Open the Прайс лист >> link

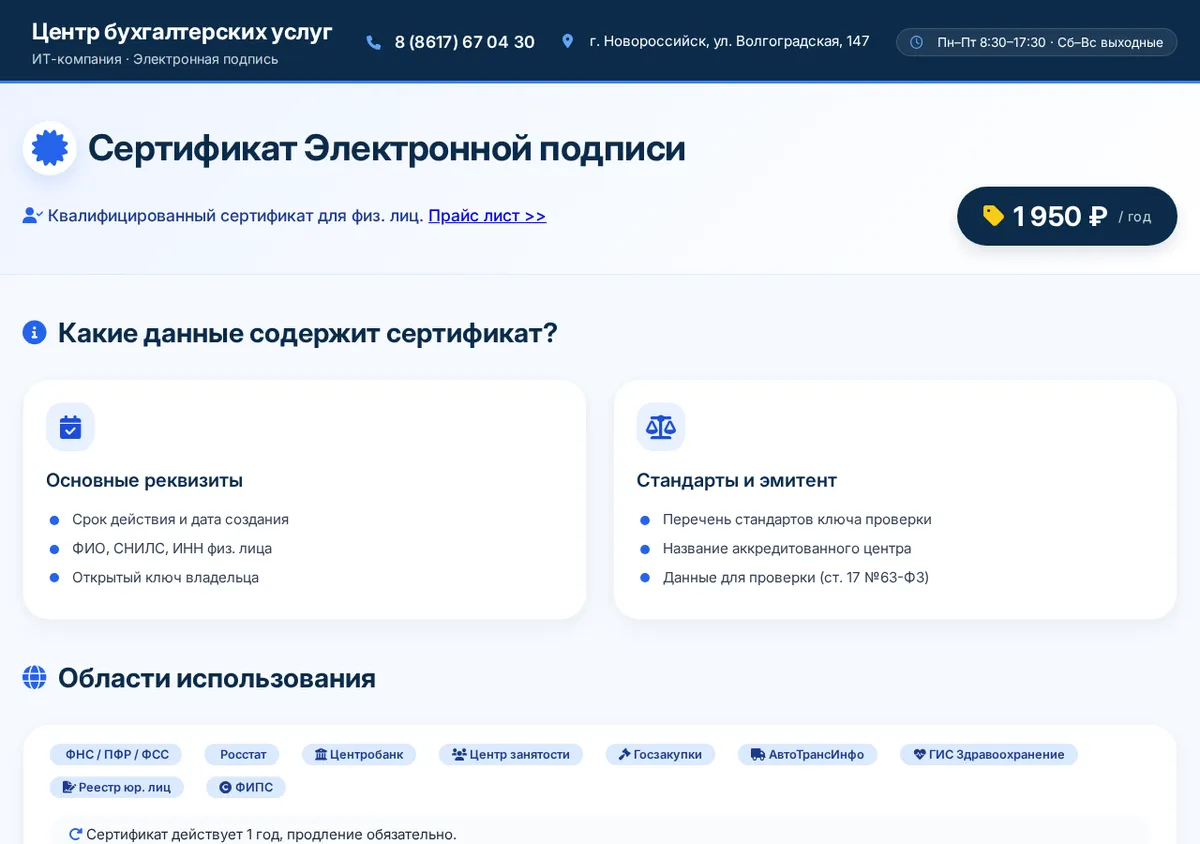point(487,216)
